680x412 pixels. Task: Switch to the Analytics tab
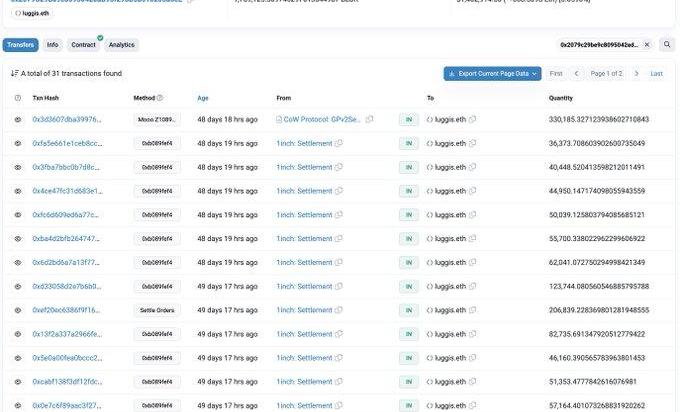(x=121, y=45)
